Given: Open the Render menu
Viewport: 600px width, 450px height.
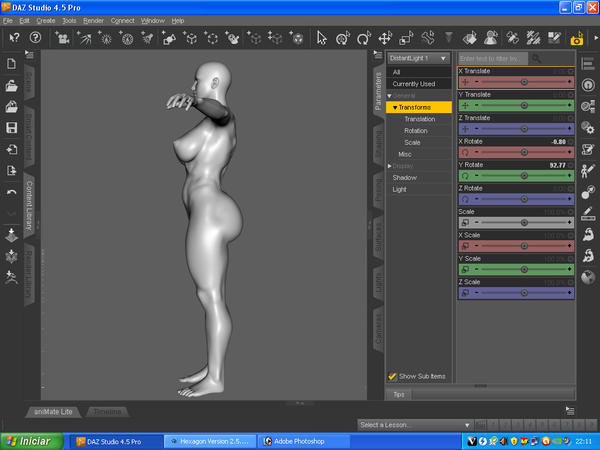Looking at the screenshot, I should (93, 20).
